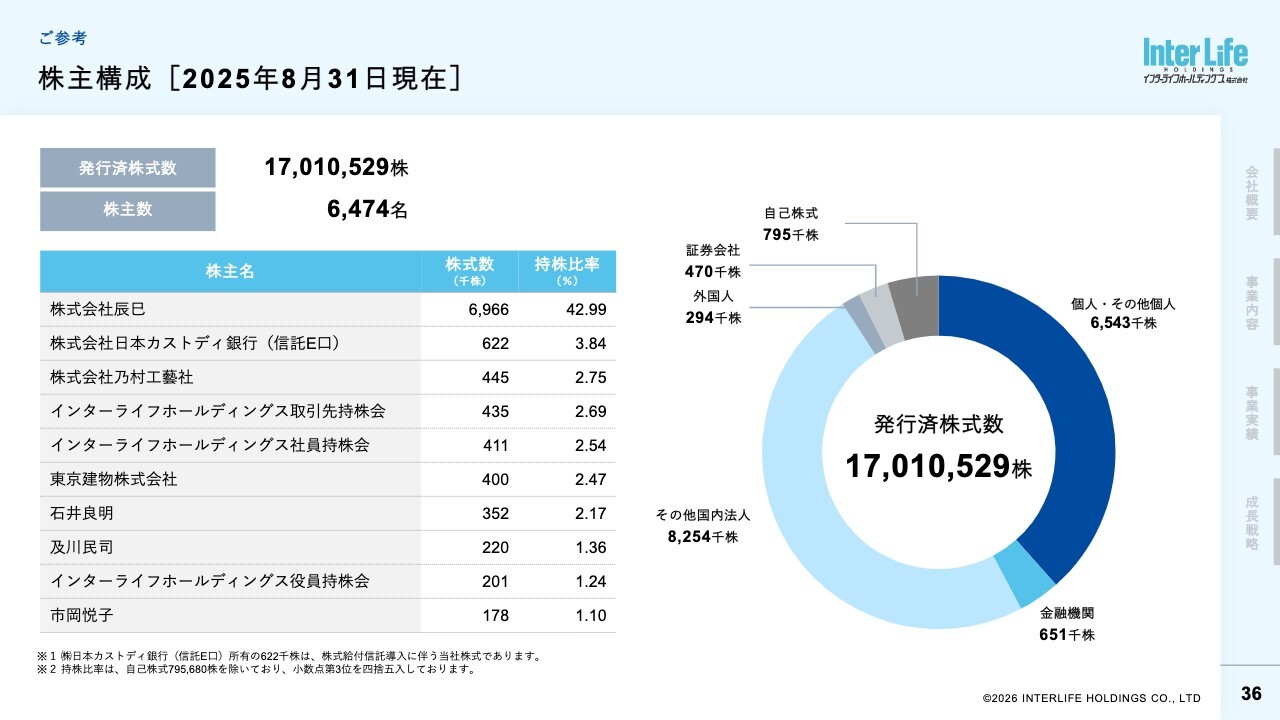
Task: Select the 株式会社辰巳 table row
Action: tap(328, 310)
